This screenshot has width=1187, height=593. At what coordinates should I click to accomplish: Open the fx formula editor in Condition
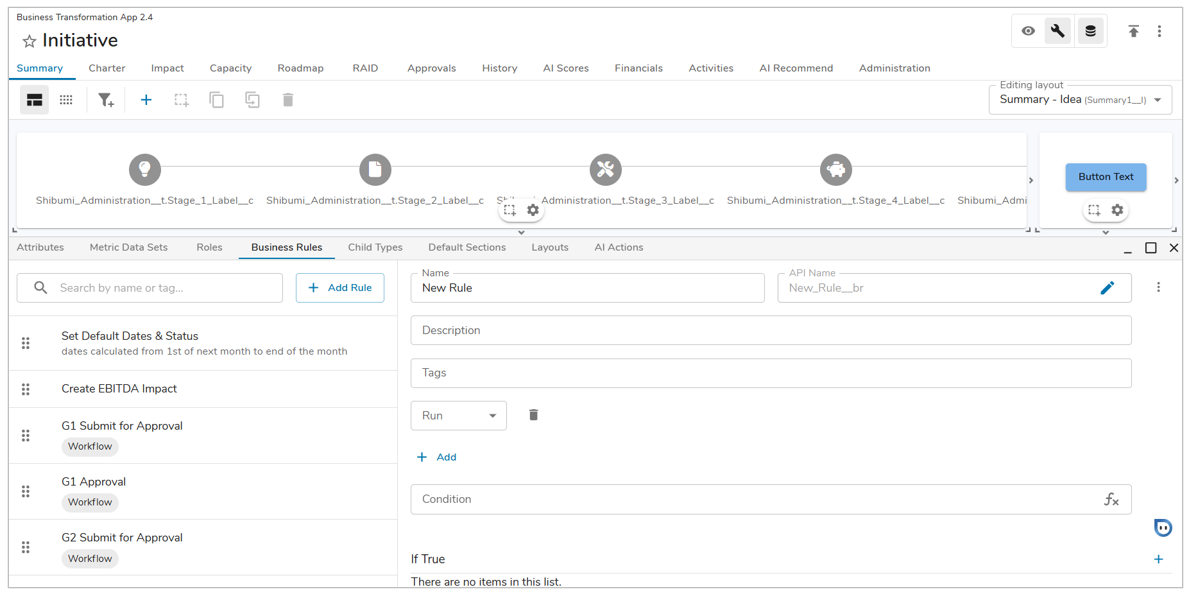coord(1111,499)
